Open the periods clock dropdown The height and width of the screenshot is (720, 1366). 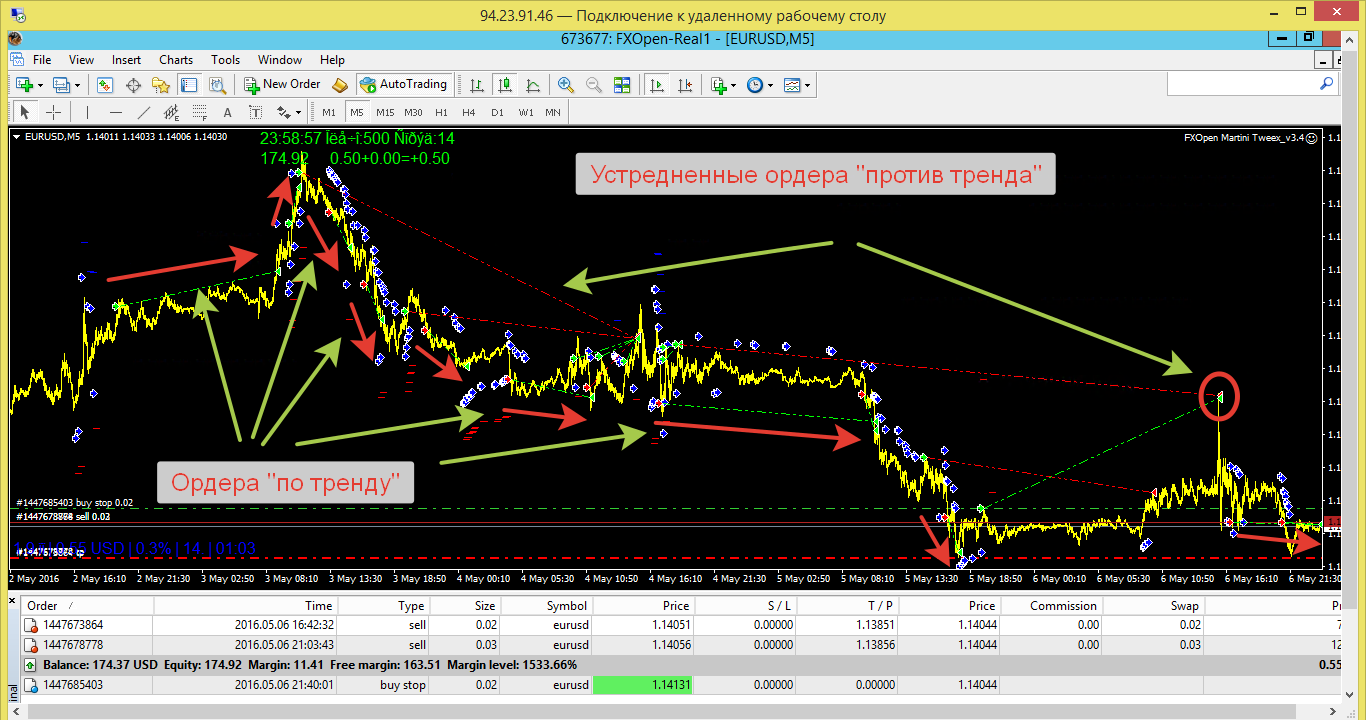point(759,85)
